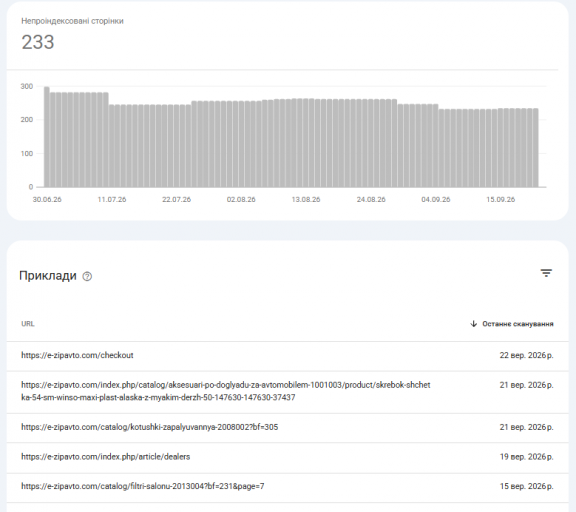Click the 02.08.26 date label on chart
This screenshot has height=512, width=576.
pos(241,199)
